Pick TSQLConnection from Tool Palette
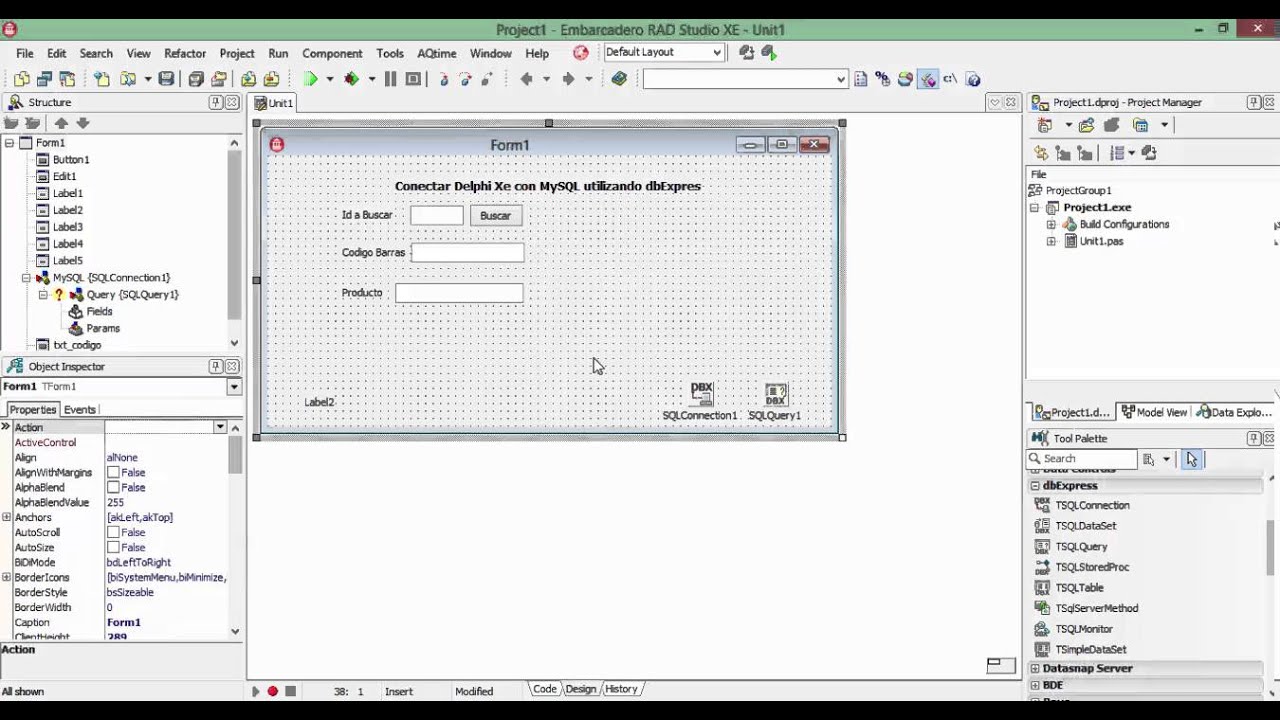Image resolution: width=1280 pixels, height=720 pixels. click(x=1092, y=505)
